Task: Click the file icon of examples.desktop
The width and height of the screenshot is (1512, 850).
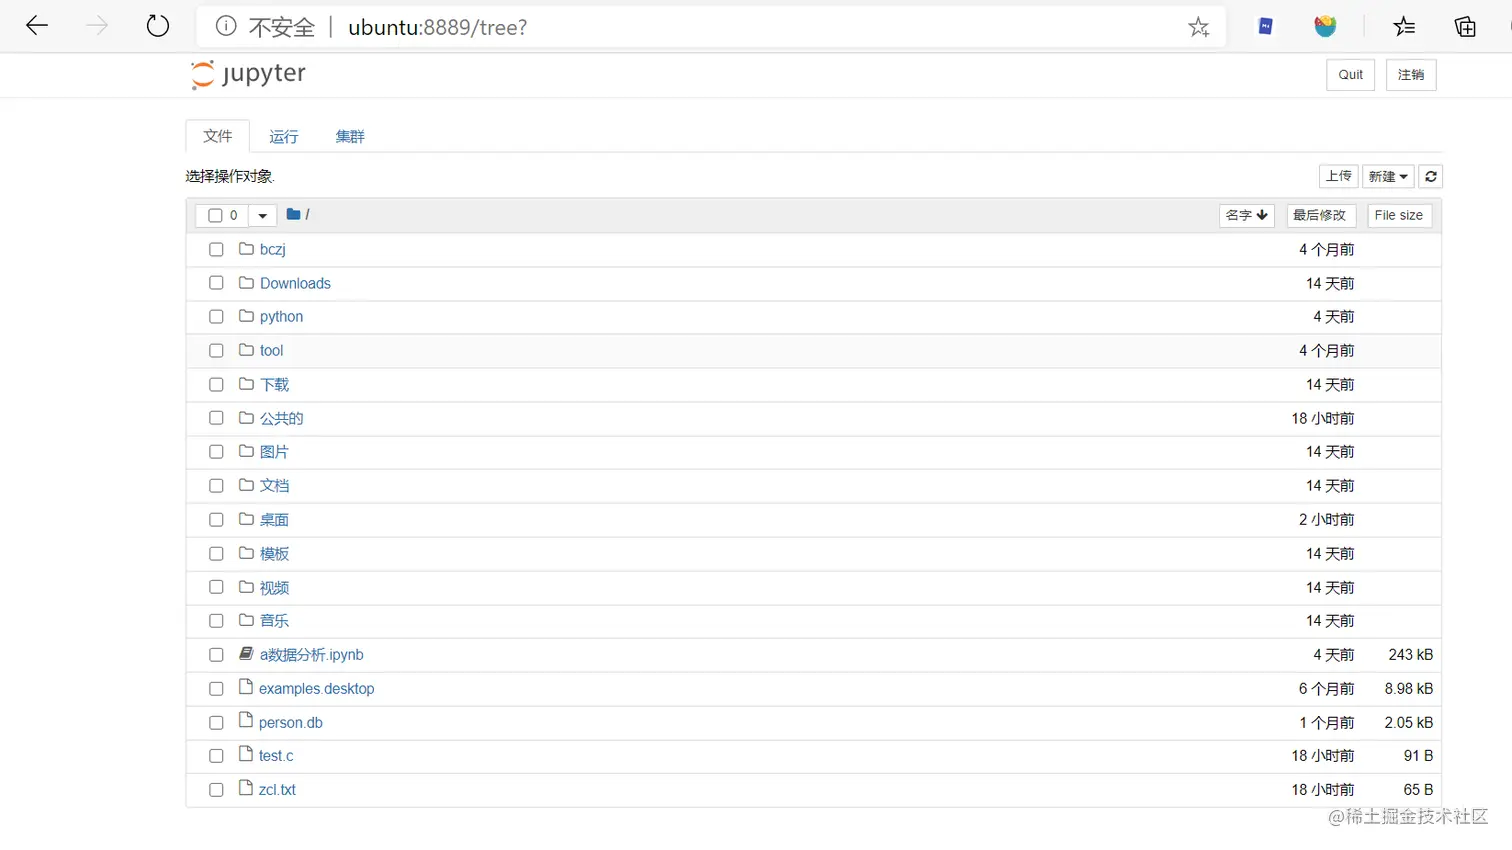Action: [x=246, y=687]
